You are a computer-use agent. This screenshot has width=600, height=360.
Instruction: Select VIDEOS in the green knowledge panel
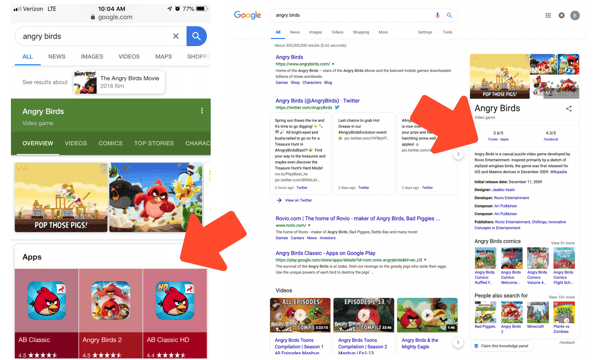[x=76, y=143]
